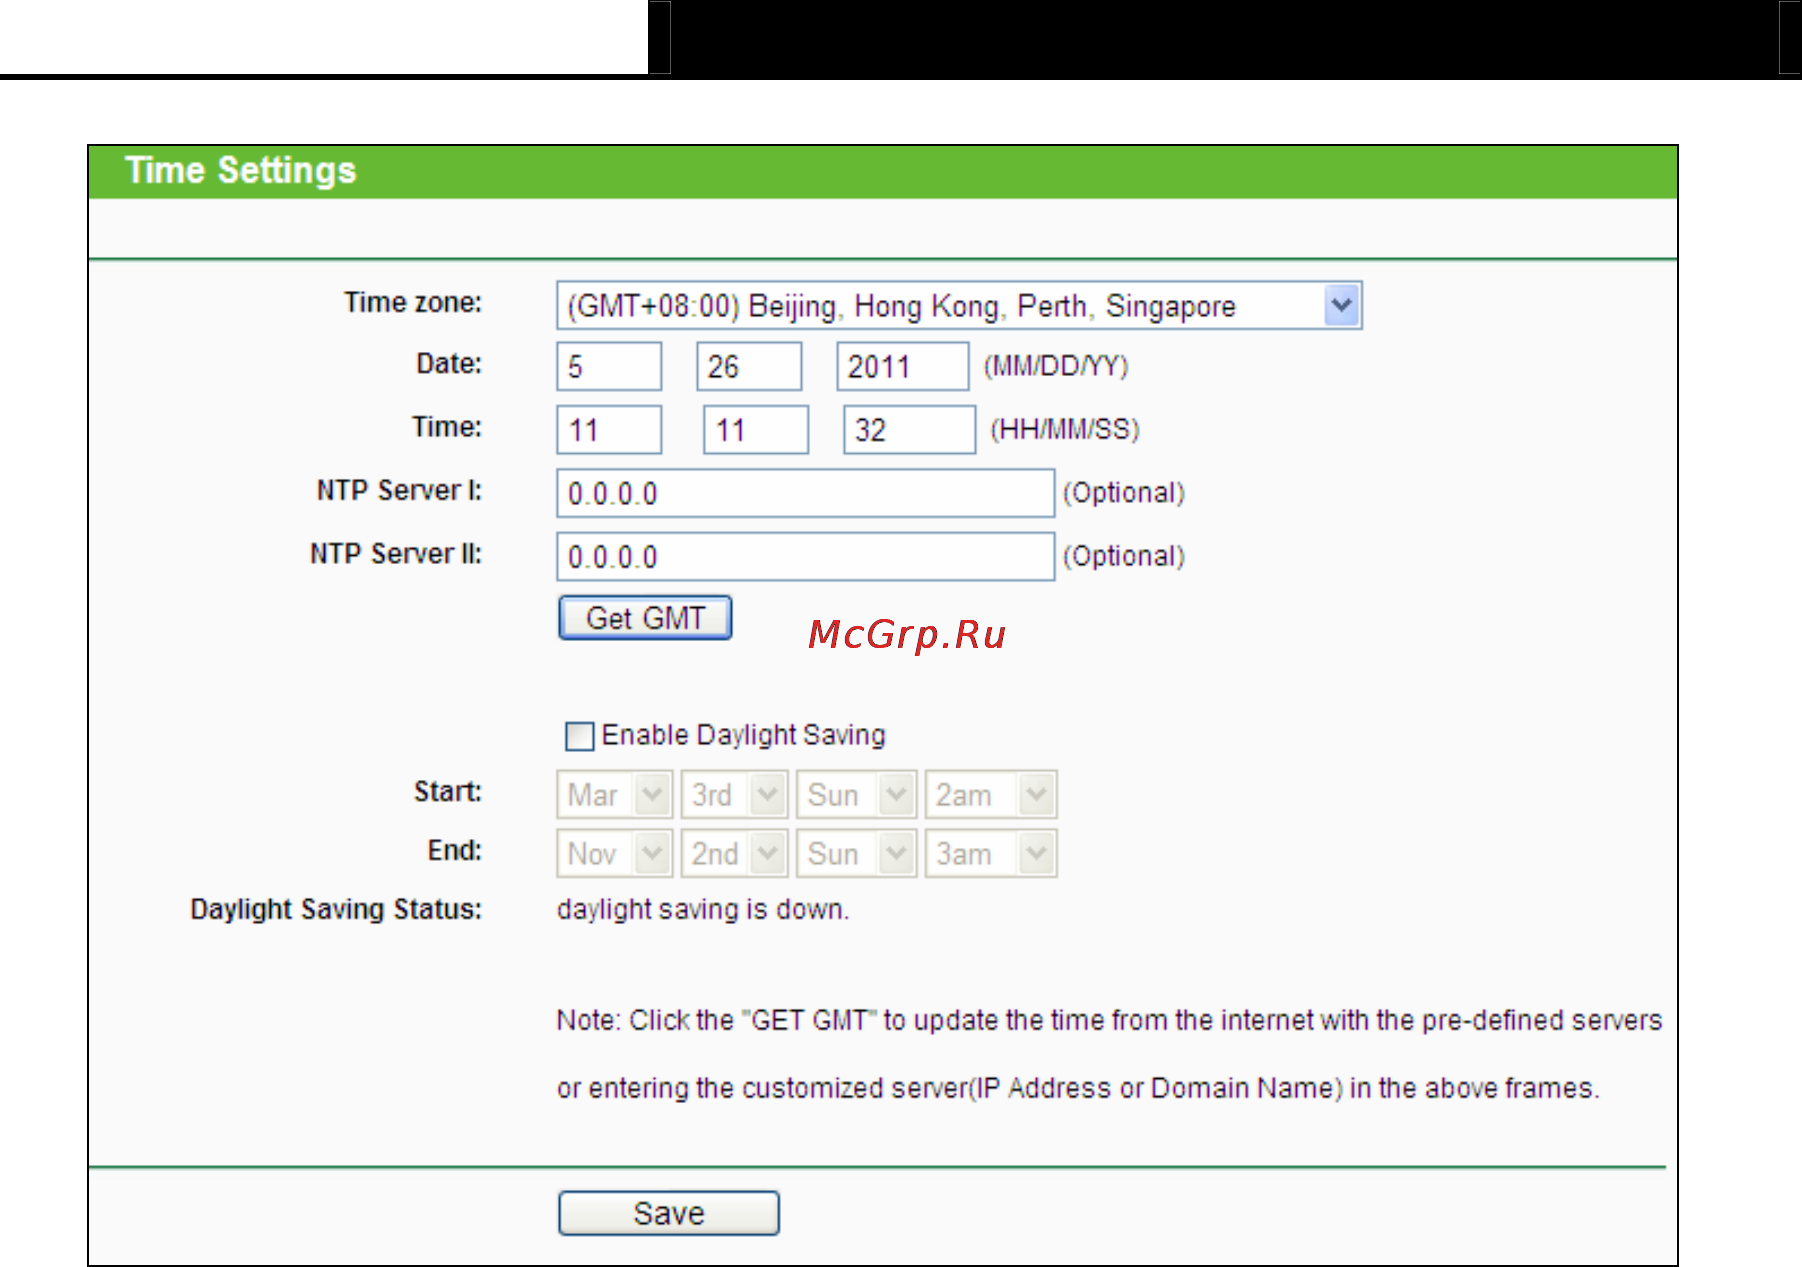Open the Time zone dropdown

click(x=958, y=305)
